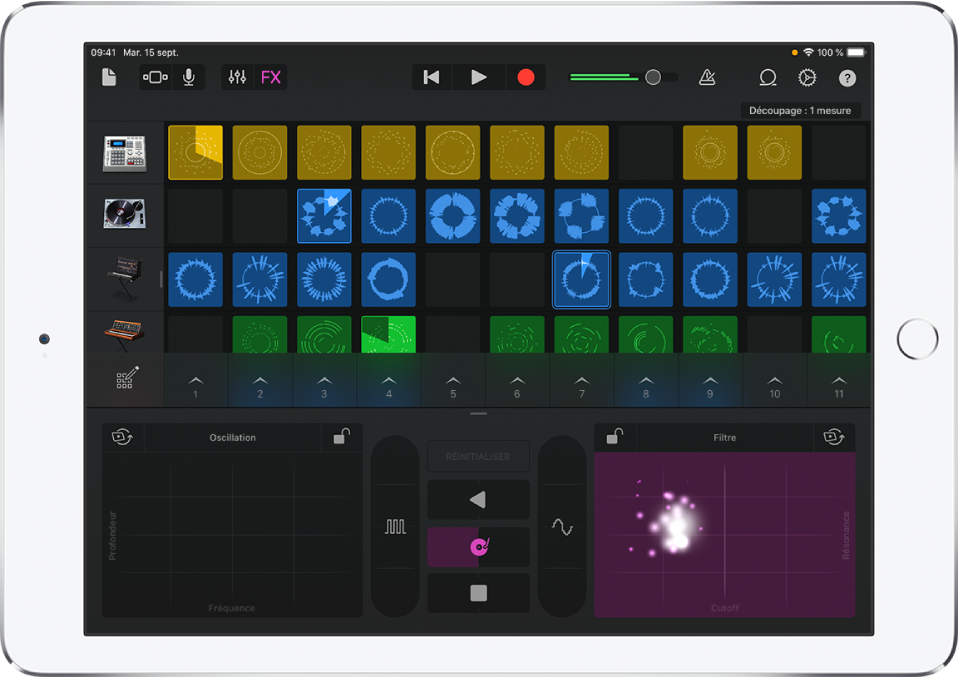Open the track mixer controls
This screenshot has width=958, height=678.
click(x=237, y=77)
